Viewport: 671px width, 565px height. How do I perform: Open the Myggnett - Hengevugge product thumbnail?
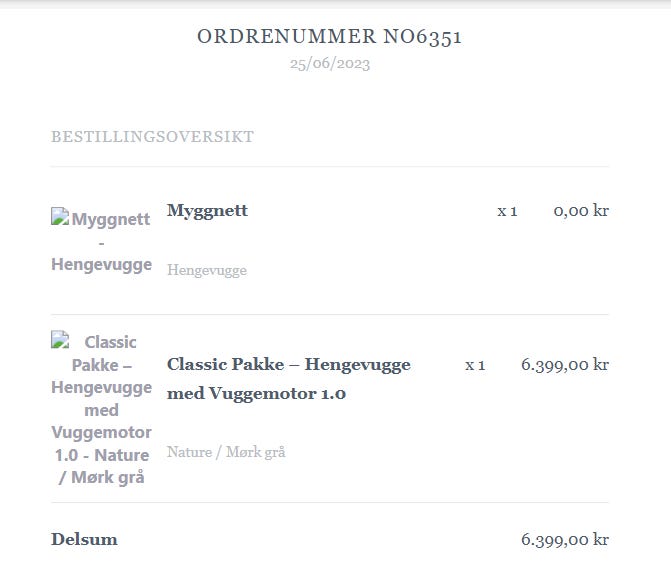[101, 241]
